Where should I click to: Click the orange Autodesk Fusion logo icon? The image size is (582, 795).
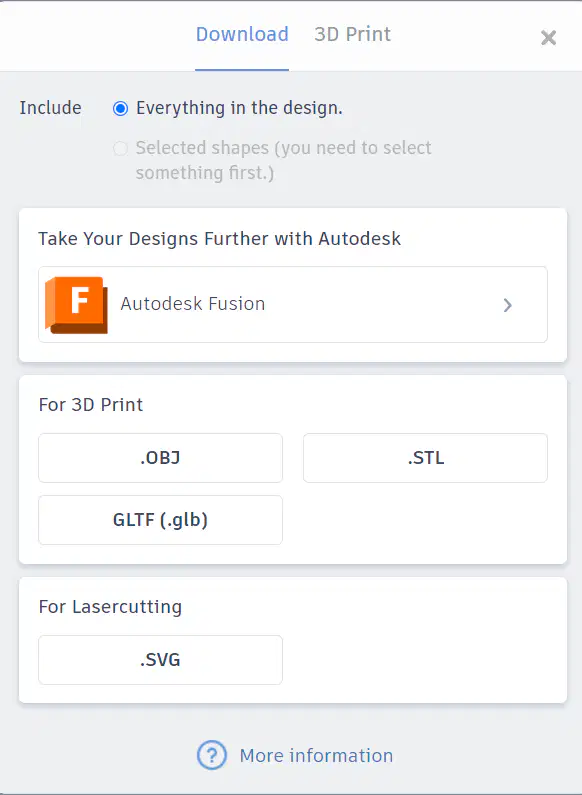(x=76, y=305)
